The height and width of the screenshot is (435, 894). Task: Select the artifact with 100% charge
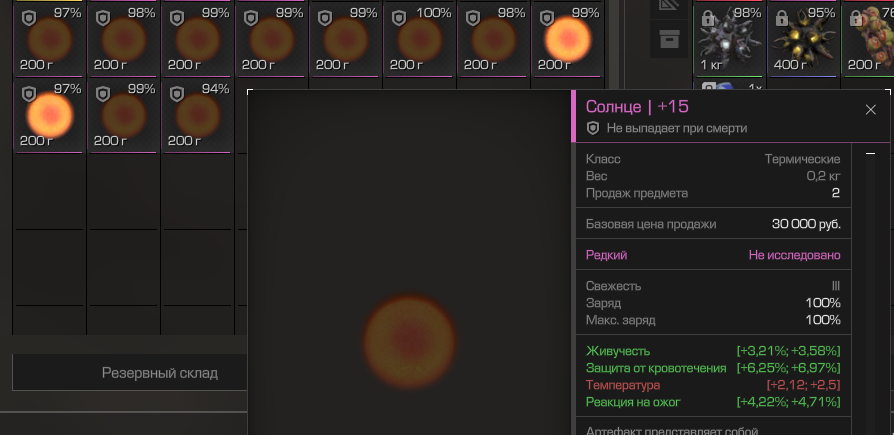418,40
